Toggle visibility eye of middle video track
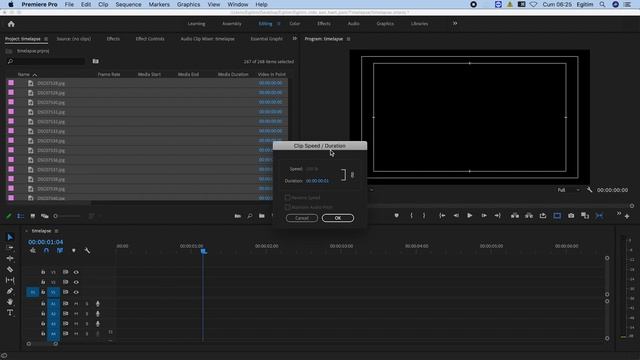Screen dimensions: 640x360 tap(76, 282)
